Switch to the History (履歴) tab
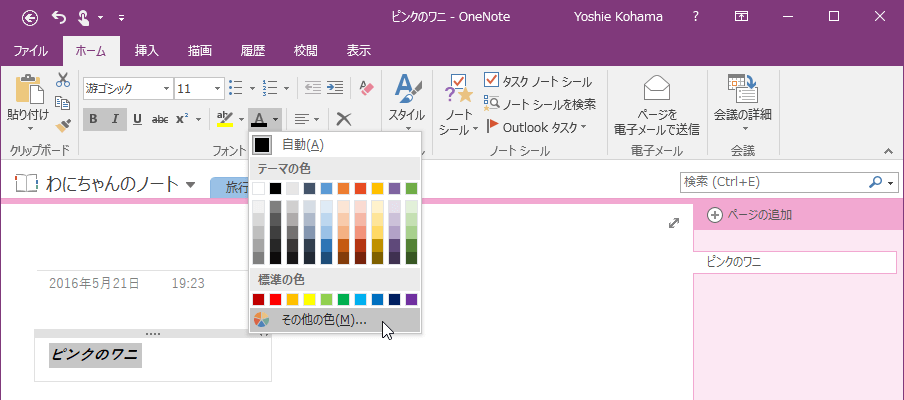Viewport: 904px width, 400px height. 253,51
